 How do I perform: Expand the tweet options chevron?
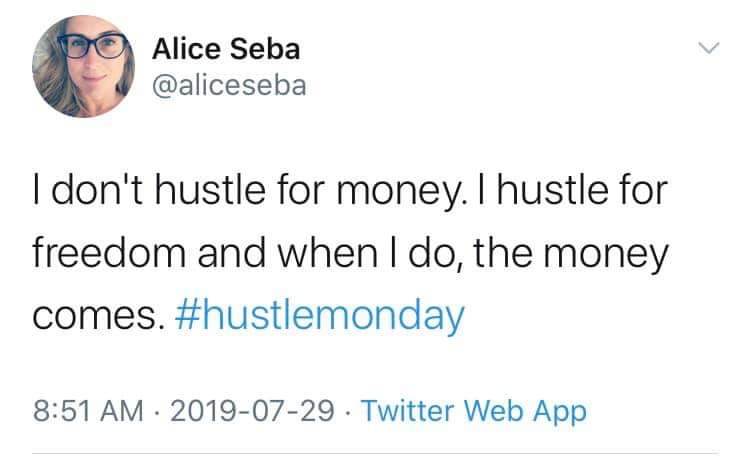point(708,48)
